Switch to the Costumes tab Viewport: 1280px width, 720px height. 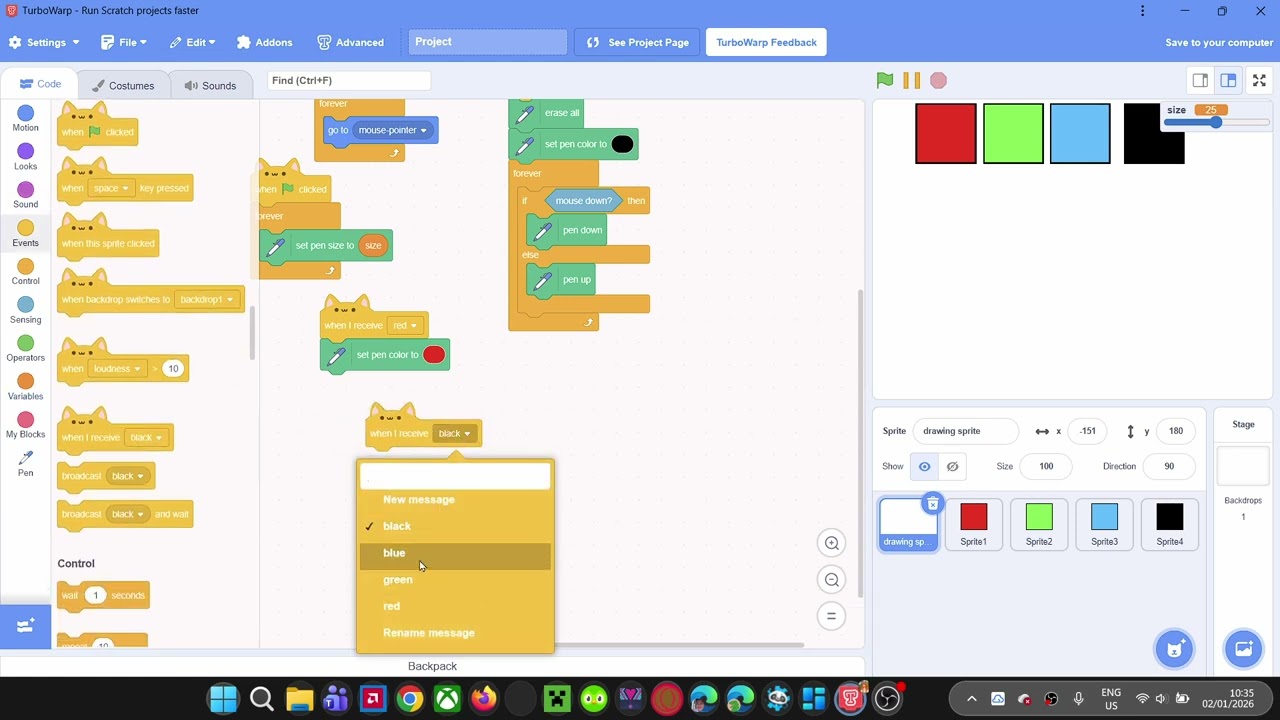click(123, 85)
